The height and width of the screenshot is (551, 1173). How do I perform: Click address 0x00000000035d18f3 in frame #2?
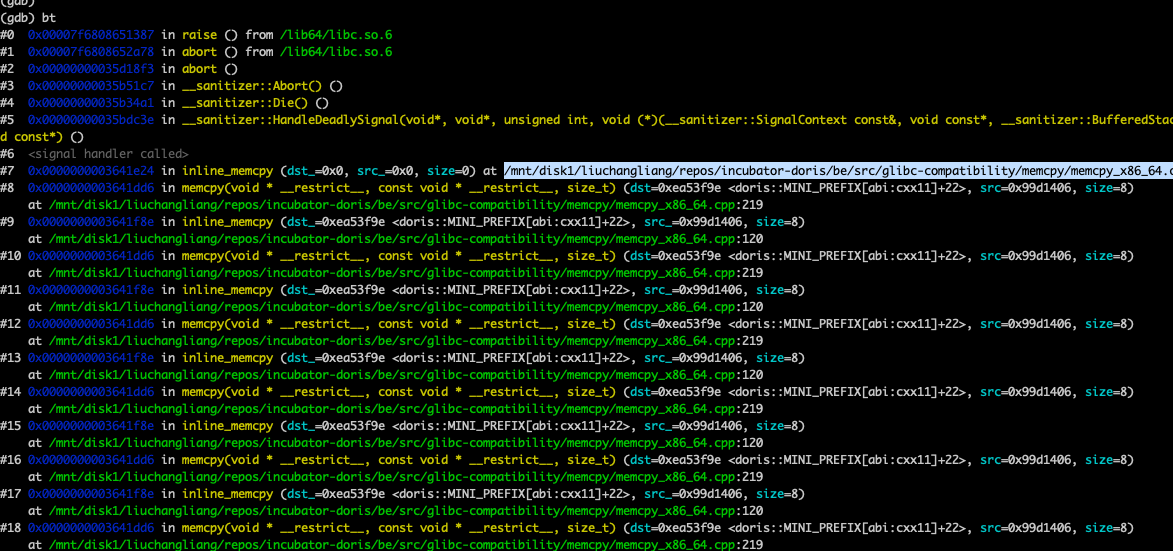(91, 69)
